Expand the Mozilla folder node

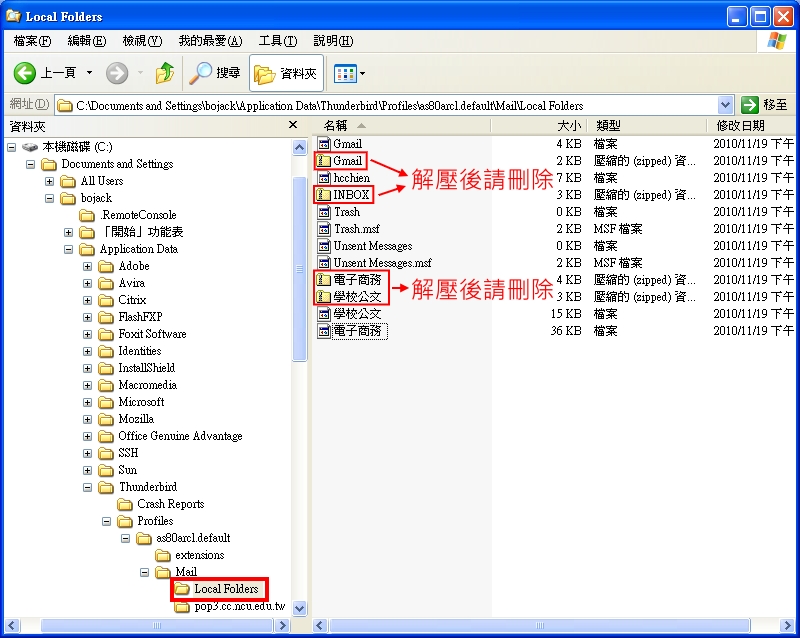click(x=88, y=419)
